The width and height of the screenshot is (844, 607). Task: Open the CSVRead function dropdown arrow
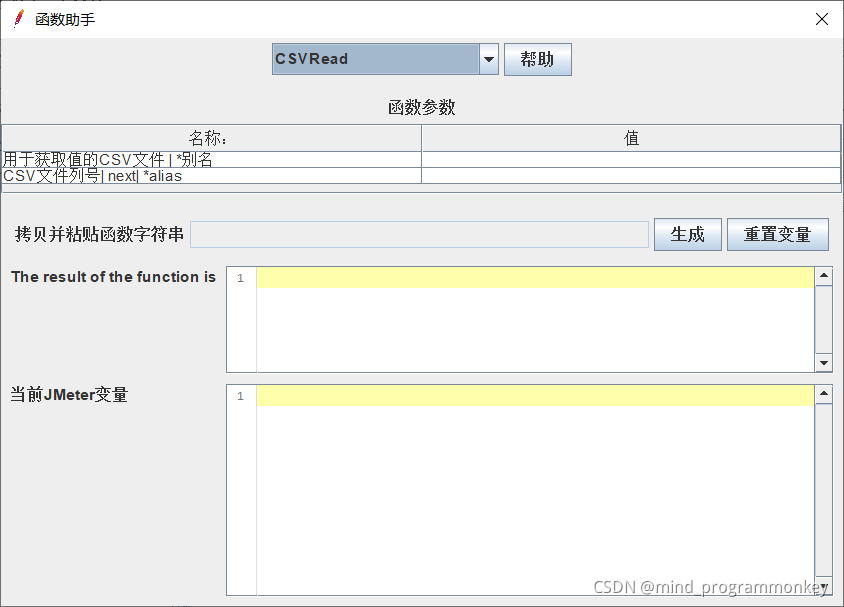click(489, 59)
